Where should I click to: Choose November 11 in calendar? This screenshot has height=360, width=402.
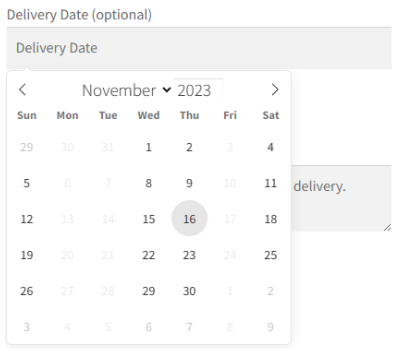(270, 183)
